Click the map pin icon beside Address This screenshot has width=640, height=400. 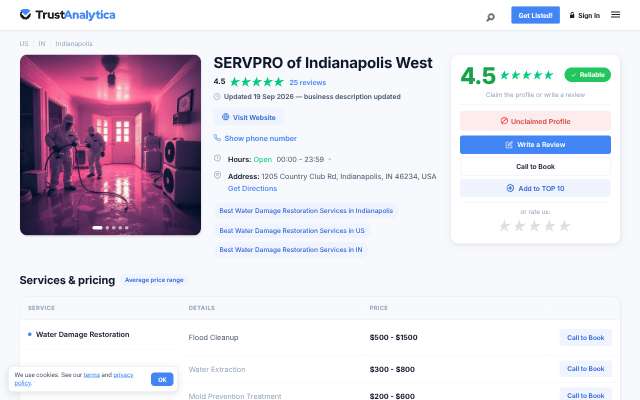tap(218, 175)
